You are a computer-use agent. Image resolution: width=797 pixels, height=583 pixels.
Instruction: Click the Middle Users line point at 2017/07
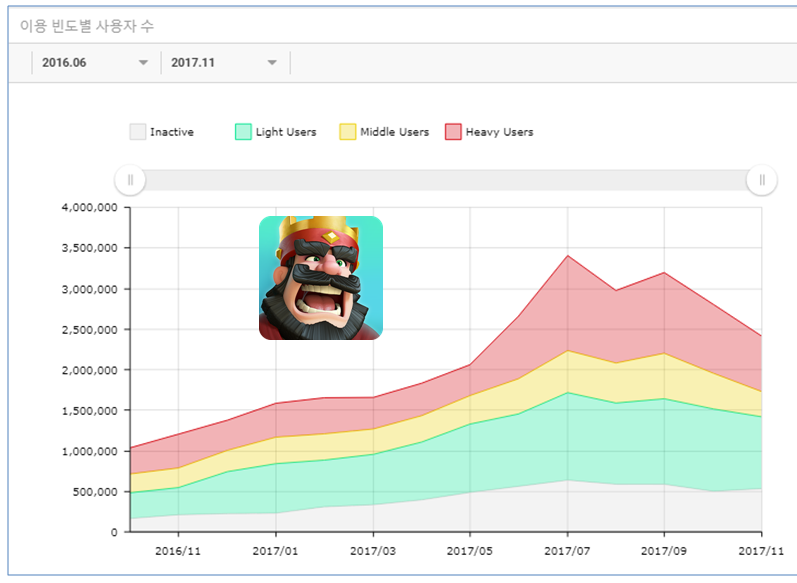(568, 350)
